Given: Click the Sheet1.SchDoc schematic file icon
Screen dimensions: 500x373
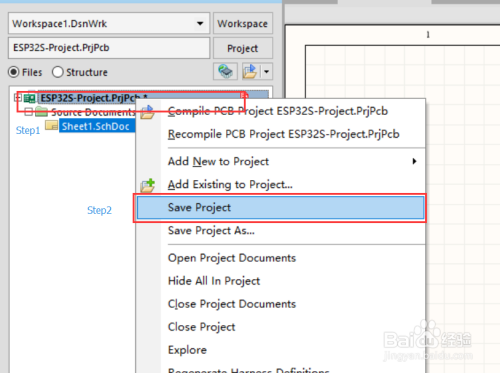Looking at the screenshot, I should (52, 125).
